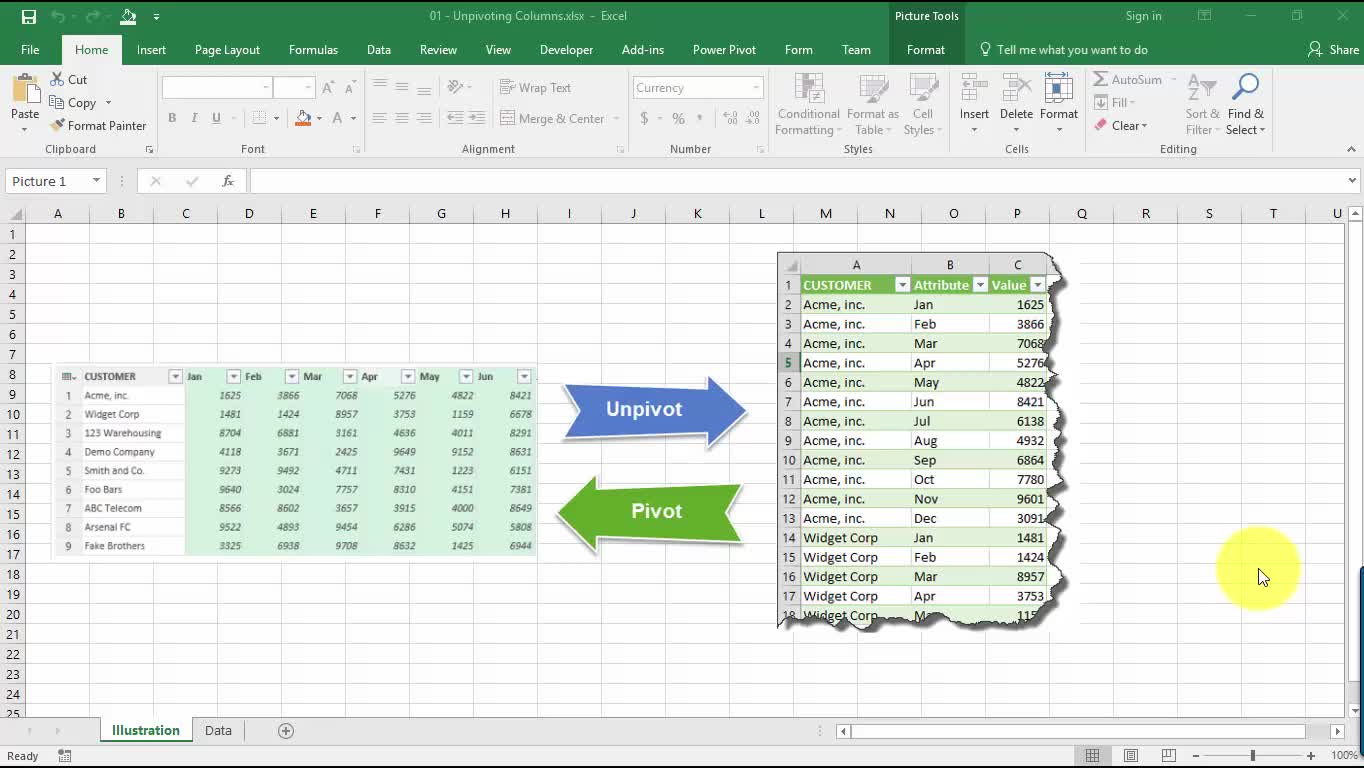The width and height of the screenshot is (1364, 768).
Task: Open the Power Pivot ribbon tab
Action: pos(724,50)
